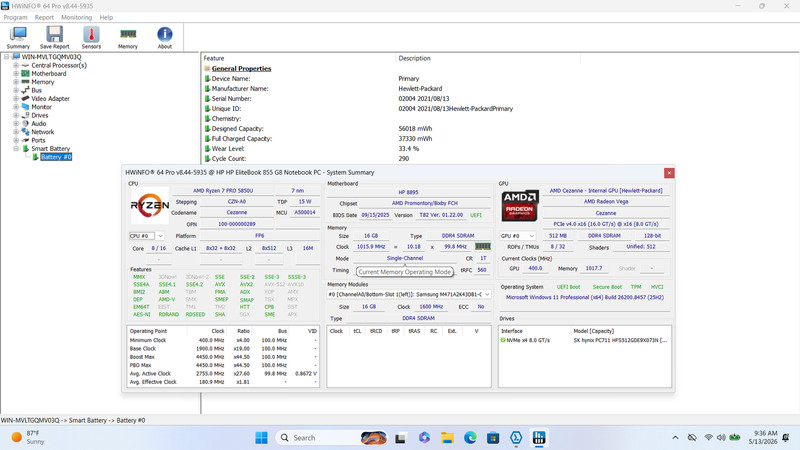Open Copilot icon in taskbar
Image resolution: width=800 pixels, height=450 pixels.
coord(424,438)
